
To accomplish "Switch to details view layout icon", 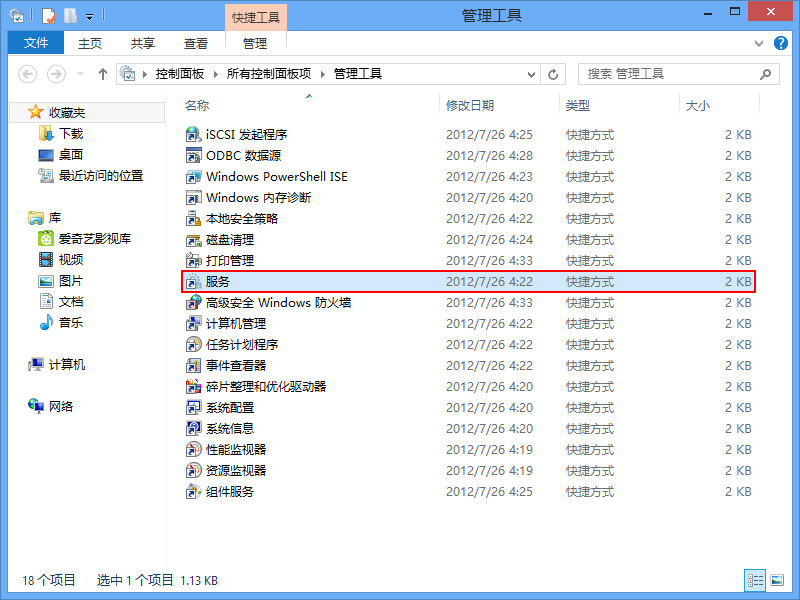I will [755, 580].
